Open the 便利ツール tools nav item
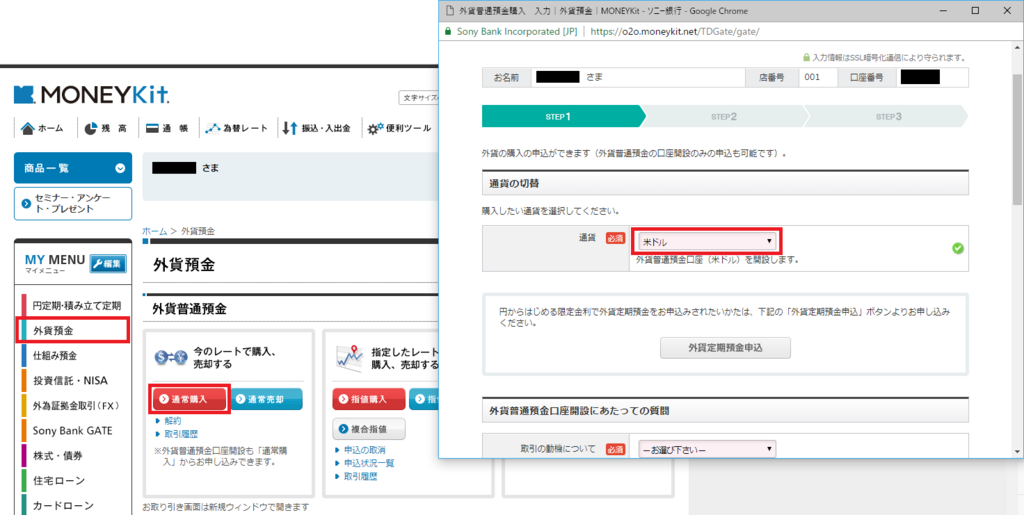This screenshot has height=515, width=1024. pos(399,129)
